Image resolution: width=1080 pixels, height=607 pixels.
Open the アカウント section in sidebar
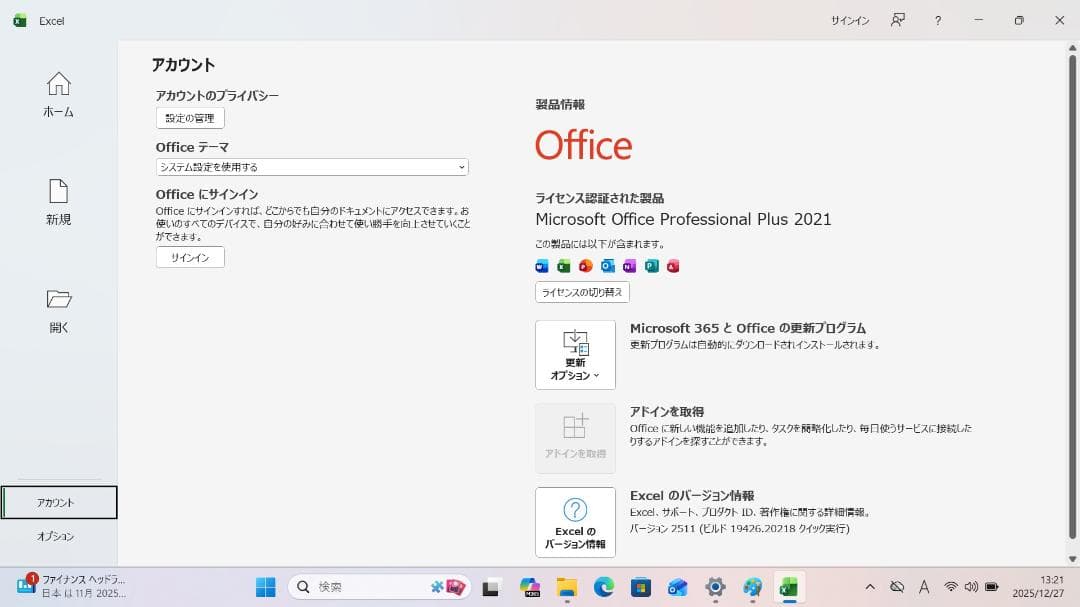pos(57,503)
